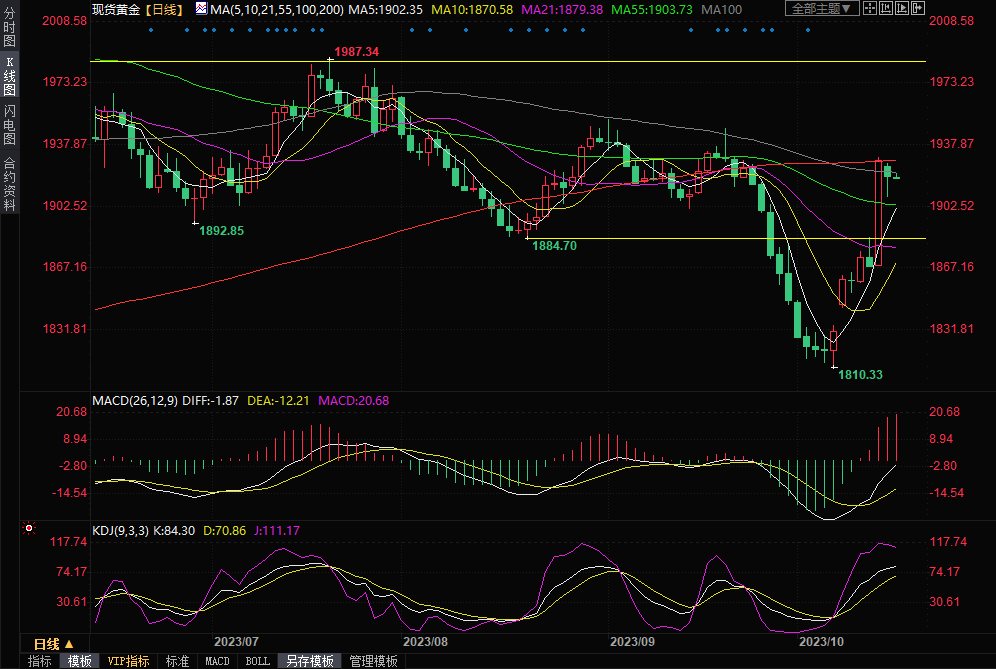Image resolution: width=996 pixels, height=669 pixels.
Task: Click the third layout icon at top right
Action: [900, 9]
